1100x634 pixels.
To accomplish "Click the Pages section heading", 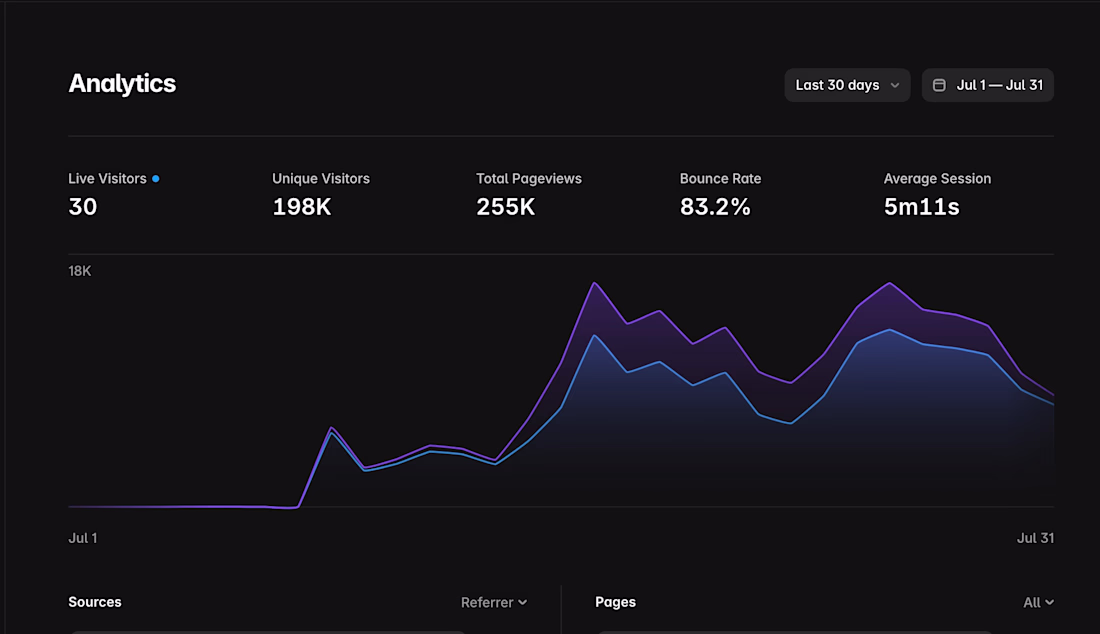I will point(615,602).
